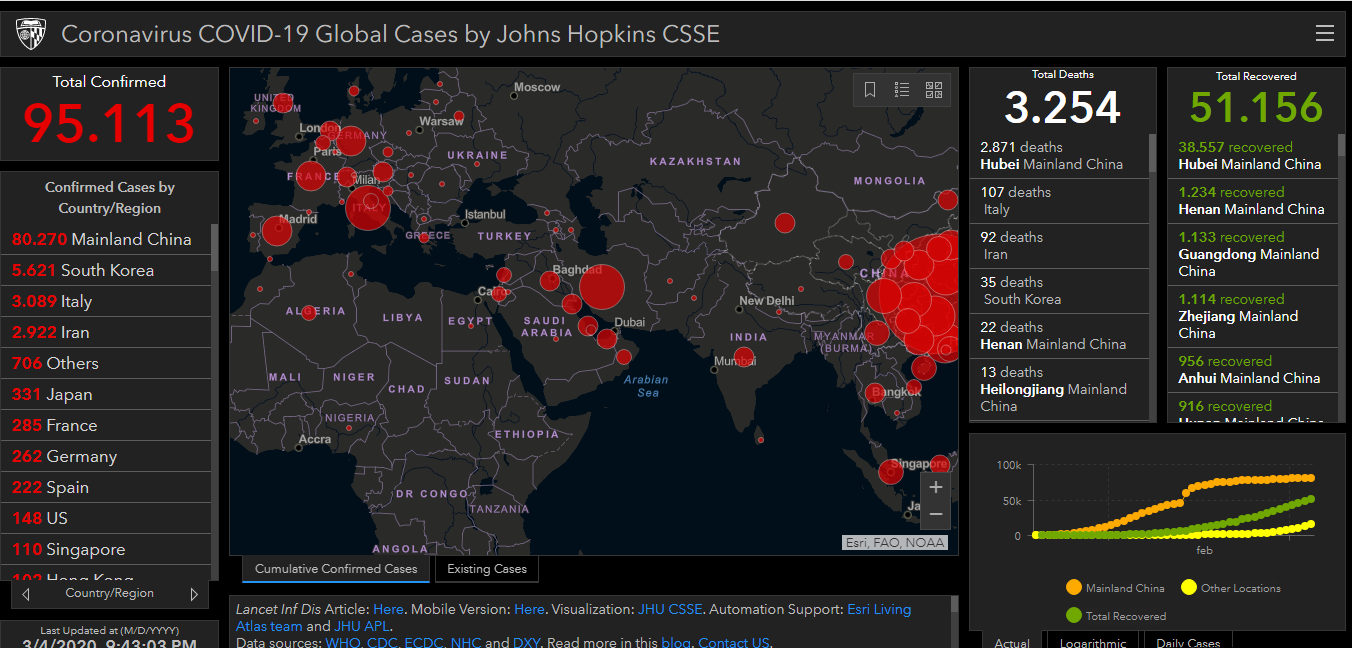
Task: Select 331 Japan row
Action: [106, 394]
